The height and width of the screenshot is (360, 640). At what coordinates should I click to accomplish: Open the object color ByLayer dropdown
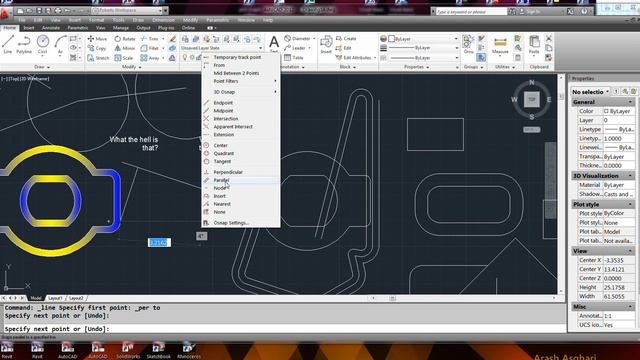pyautogui.click(x=423, y=39)
